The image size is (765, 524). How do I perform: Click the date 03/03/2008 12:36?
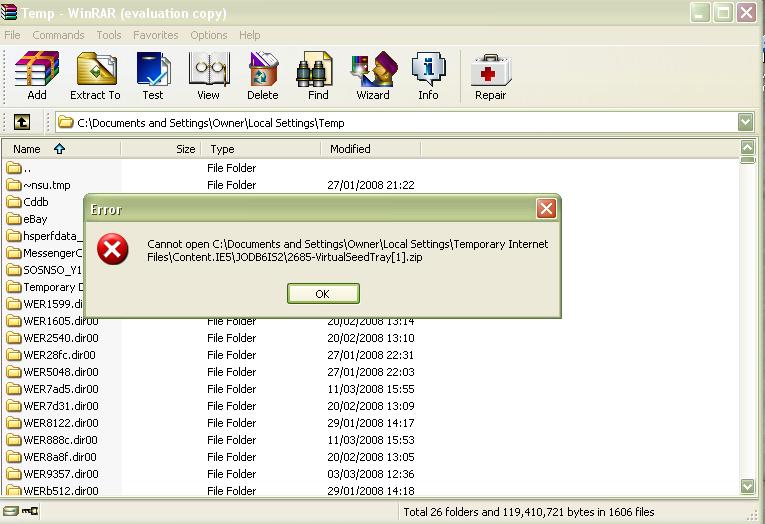point(371,474)
